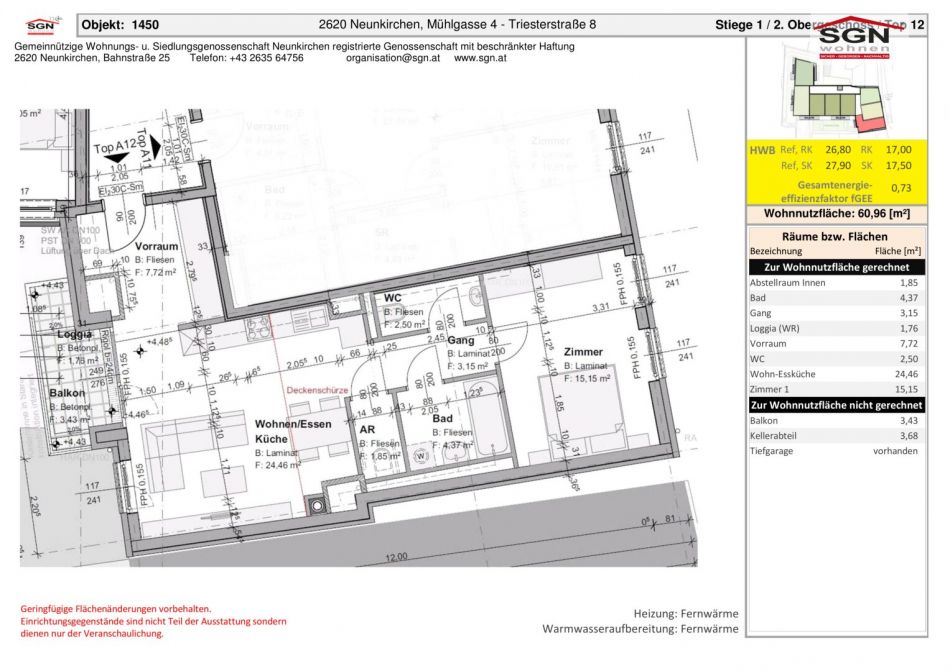Click the 12,00 dimension at the plan bottom
950x671 pixels.
click(x=396, y=557)
